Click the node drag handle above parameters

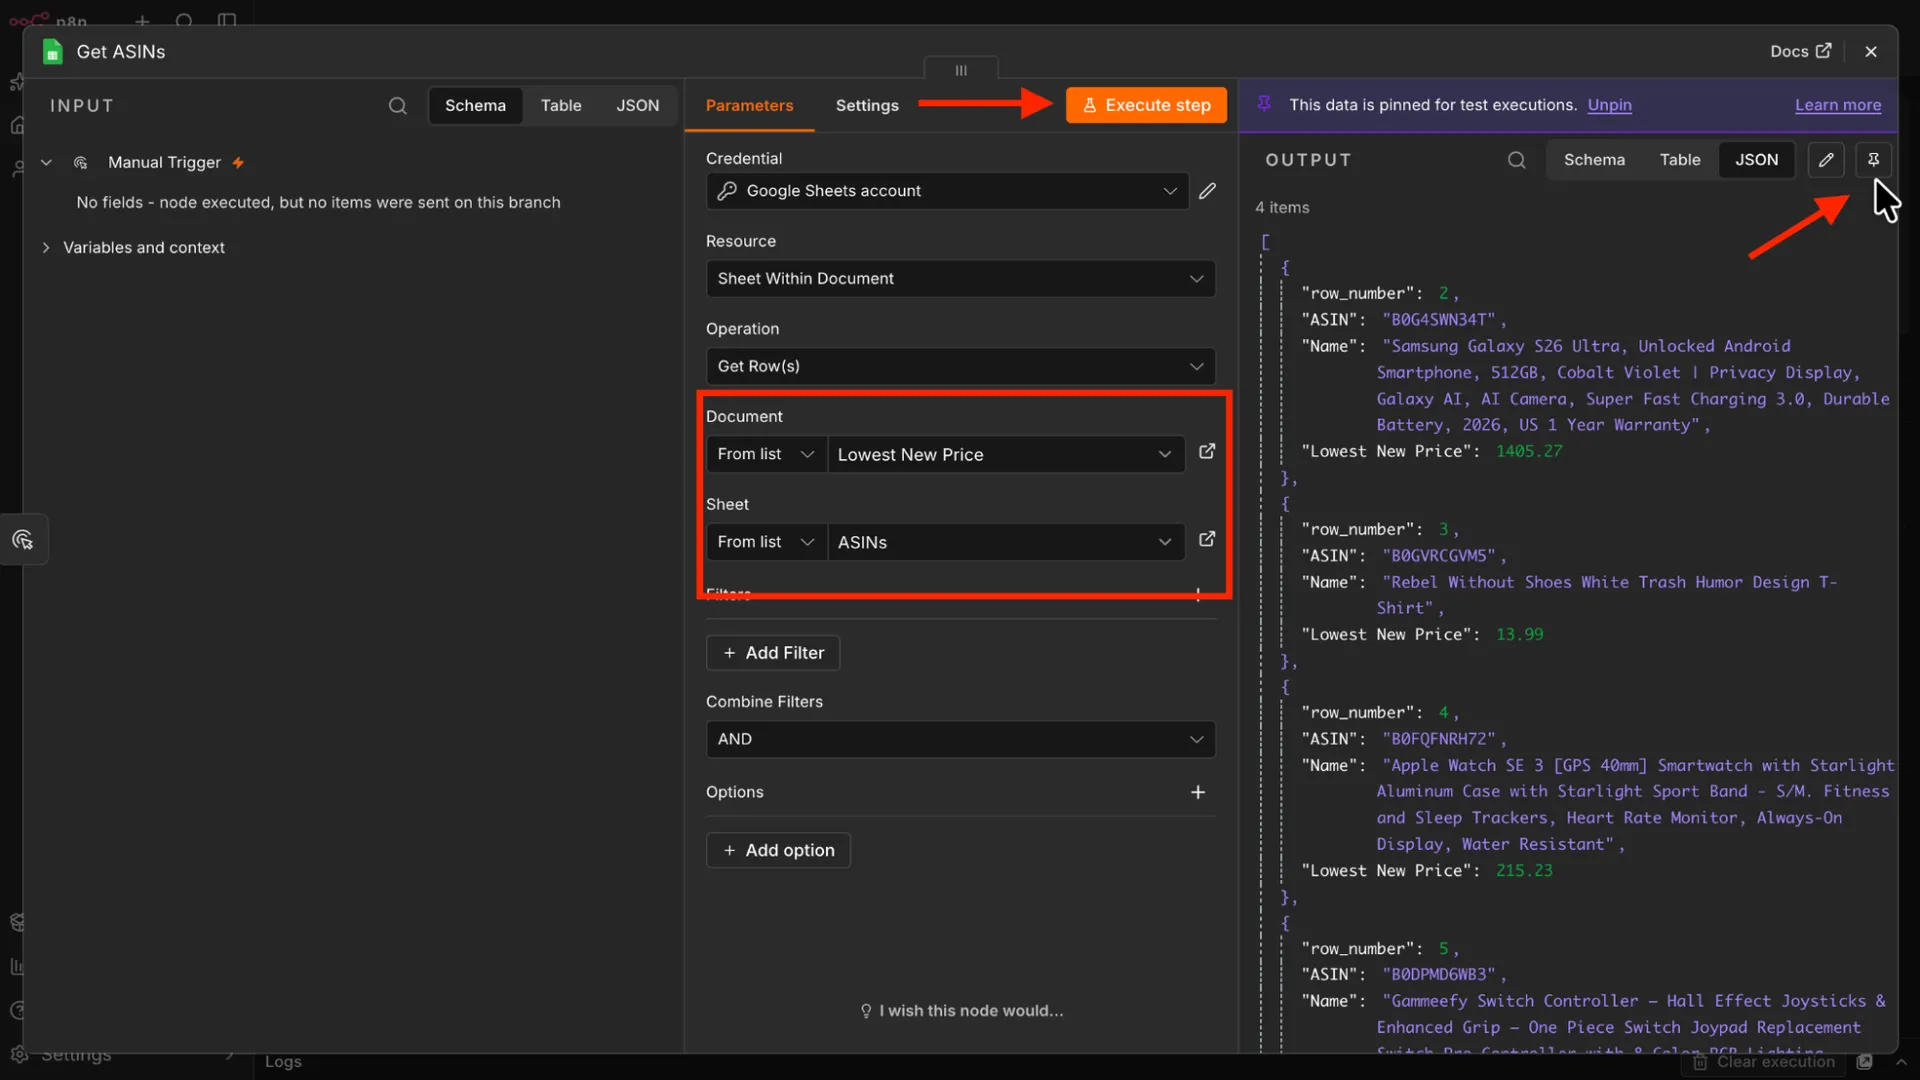[x=961, y=70]
